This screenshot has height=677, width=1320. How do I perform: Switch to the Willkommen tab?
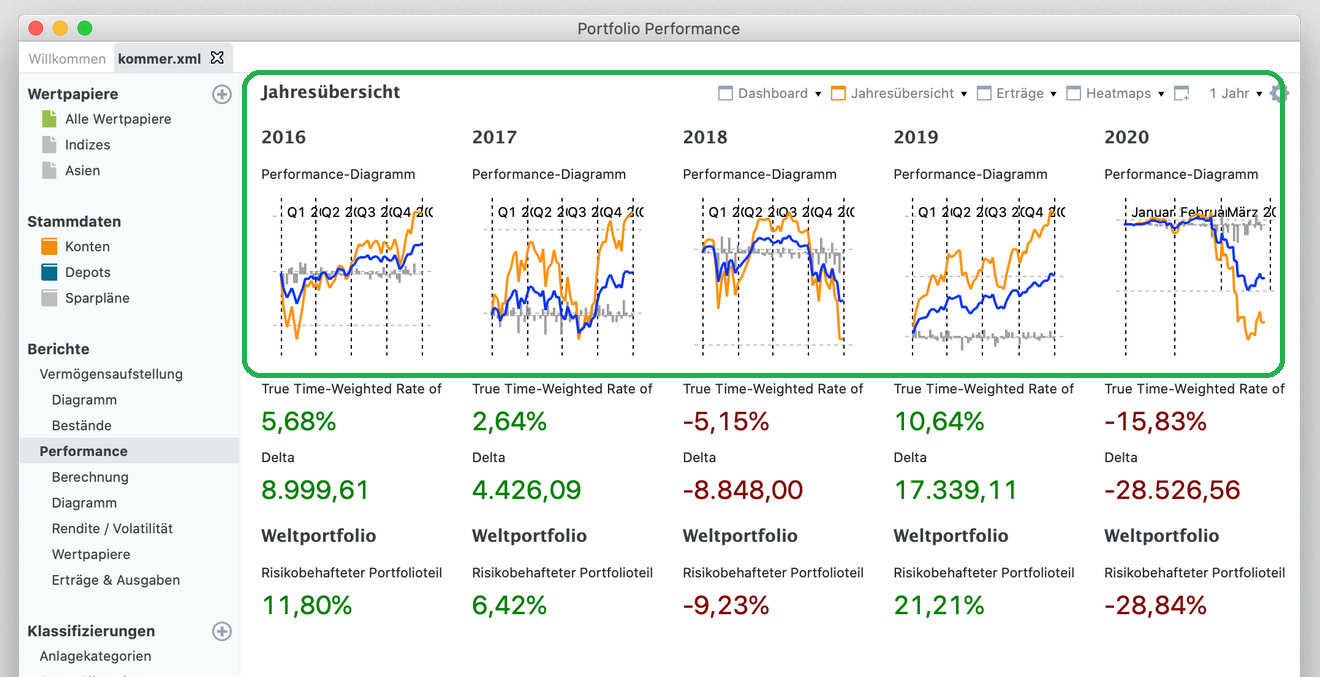pyautogui.click(x=67, y=59)
